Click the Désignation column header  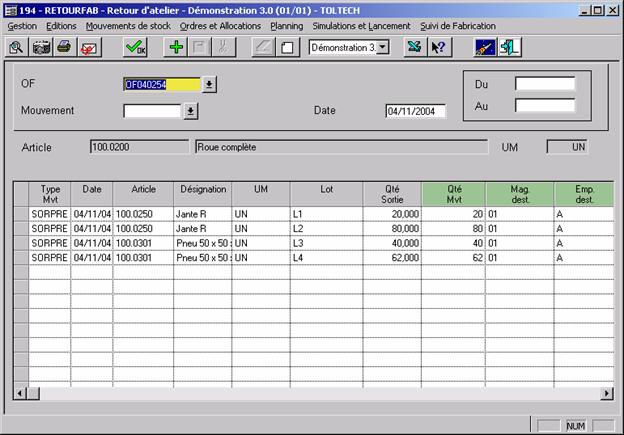pyautogui.click(x=203, y=194)
